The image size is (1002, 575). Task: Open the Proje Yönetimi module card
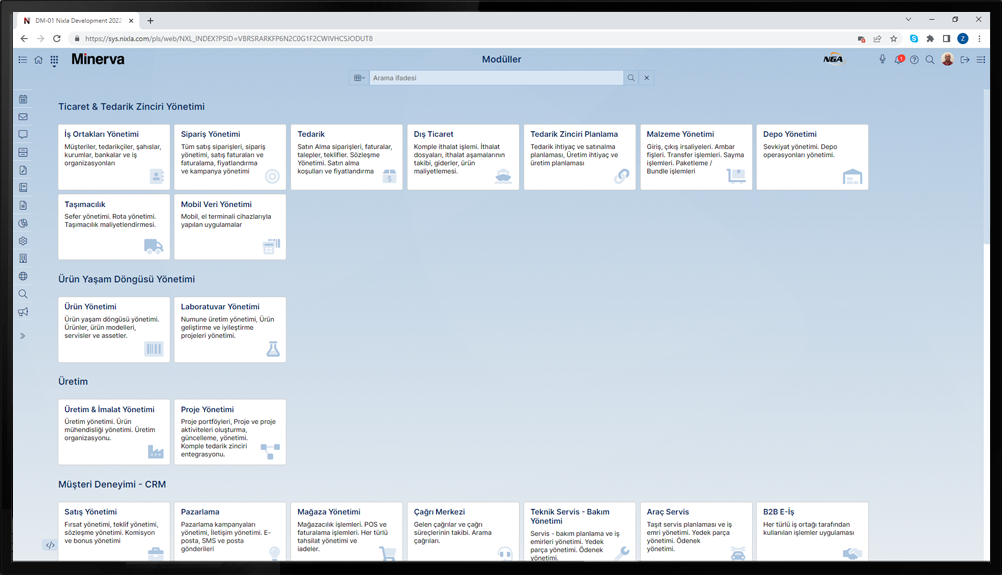click(230, 432)
